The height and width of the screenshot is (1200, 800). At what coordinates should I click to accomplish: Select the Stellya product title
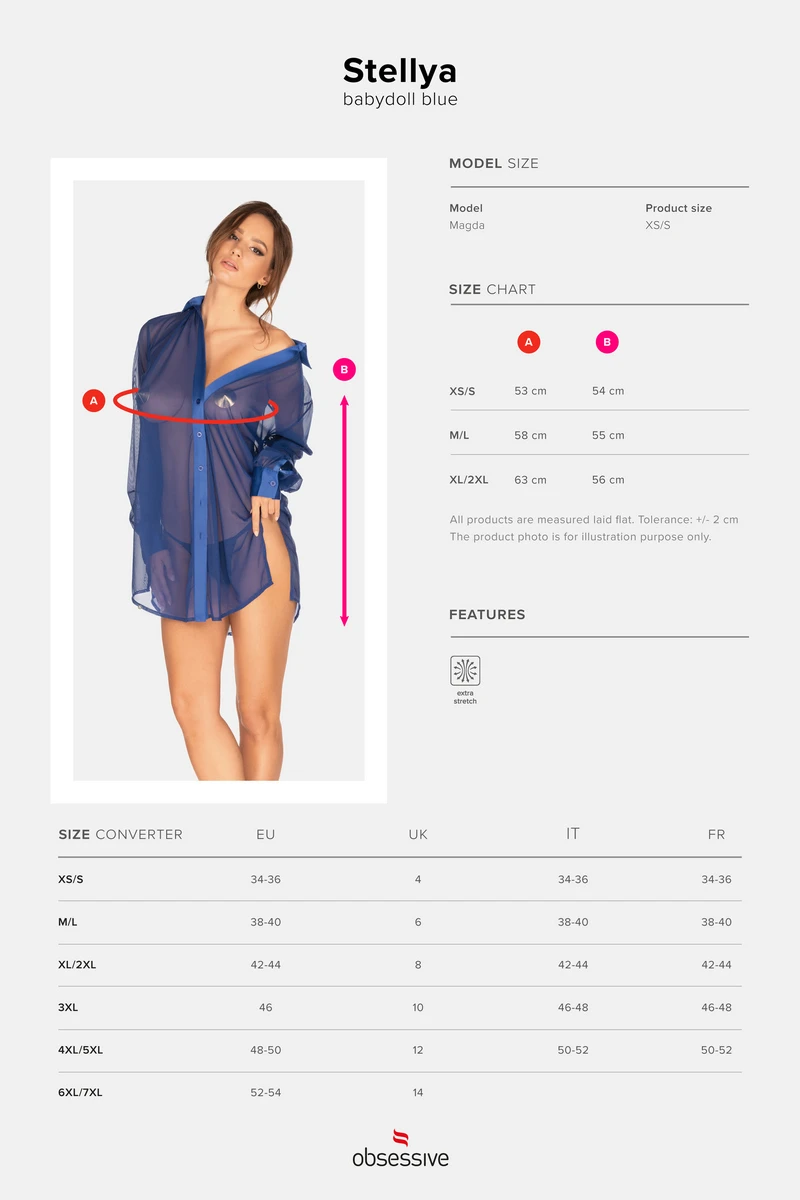tap(400, 70)
